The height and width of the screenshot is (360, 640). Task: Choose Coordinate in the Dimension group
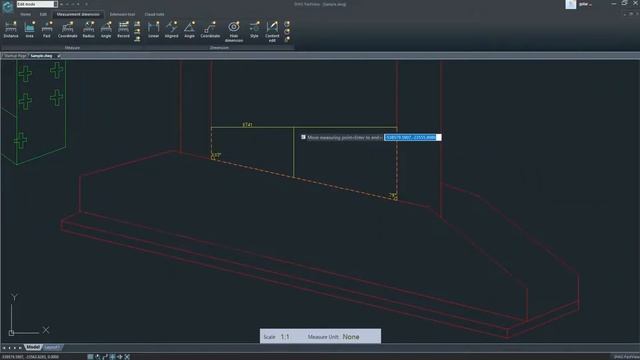[210, 30]
